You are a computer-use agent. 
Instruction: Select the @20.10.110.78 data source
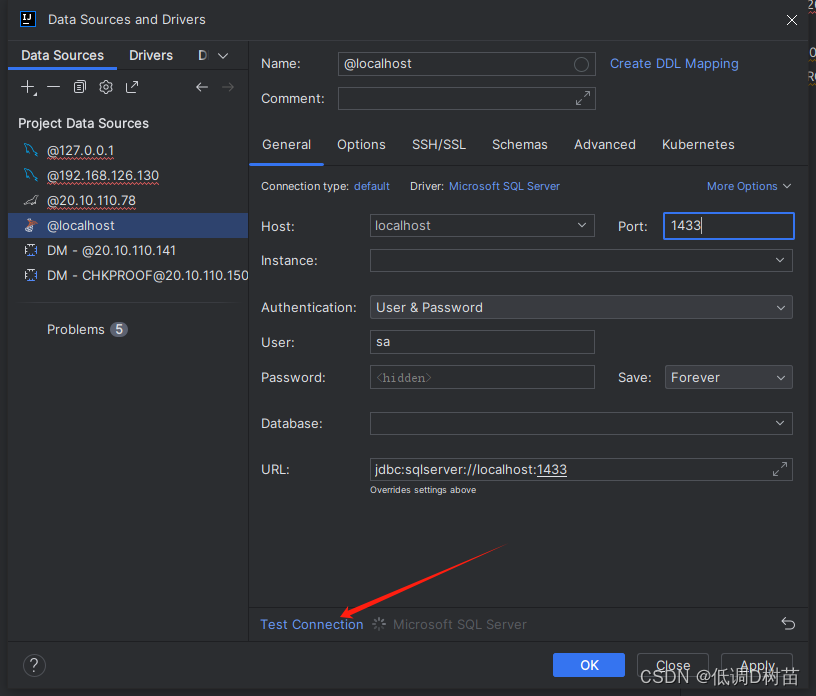pyautogui.click(x=128, y=200)
